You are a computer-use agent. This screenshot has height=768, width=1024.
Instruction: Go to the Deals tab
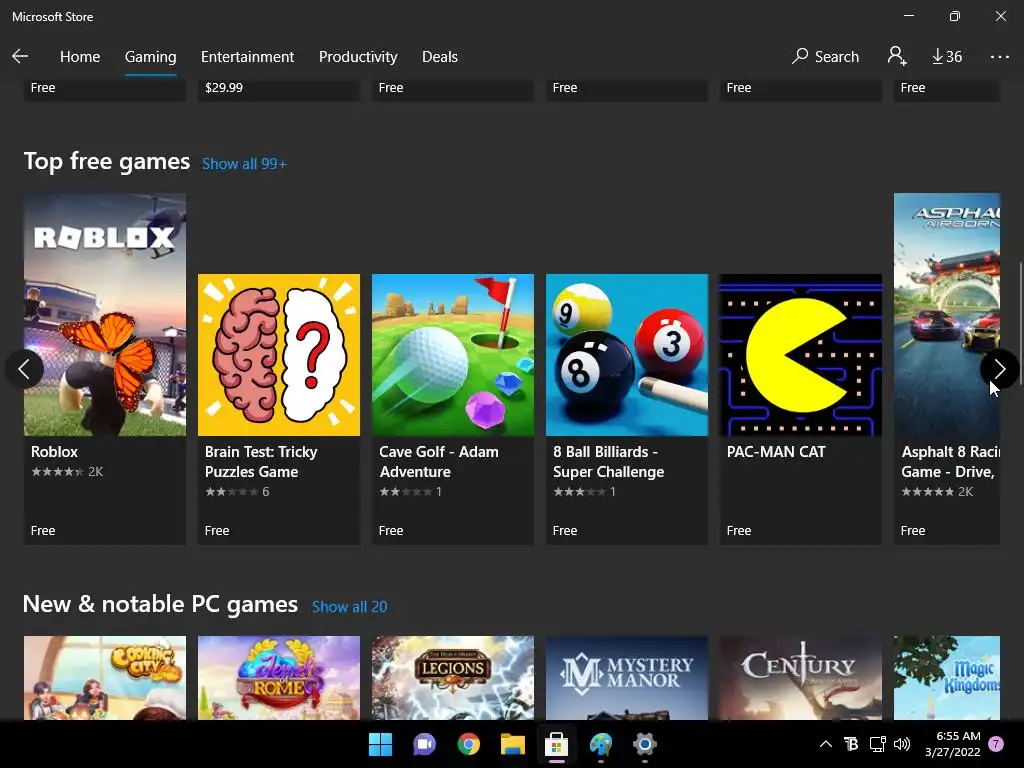pos(440,57)
